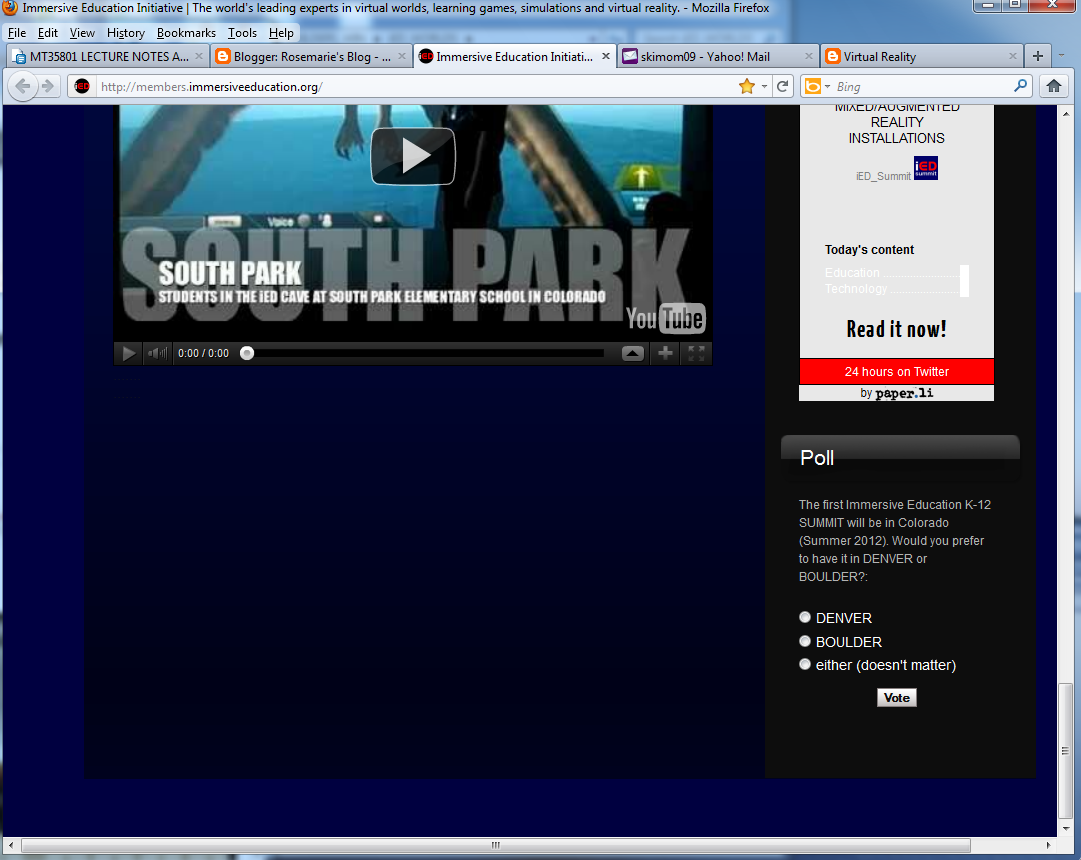Close the Immersive Education Initiative tab
This screenshot has width=1081, height=860.
[x=606, y=56]
